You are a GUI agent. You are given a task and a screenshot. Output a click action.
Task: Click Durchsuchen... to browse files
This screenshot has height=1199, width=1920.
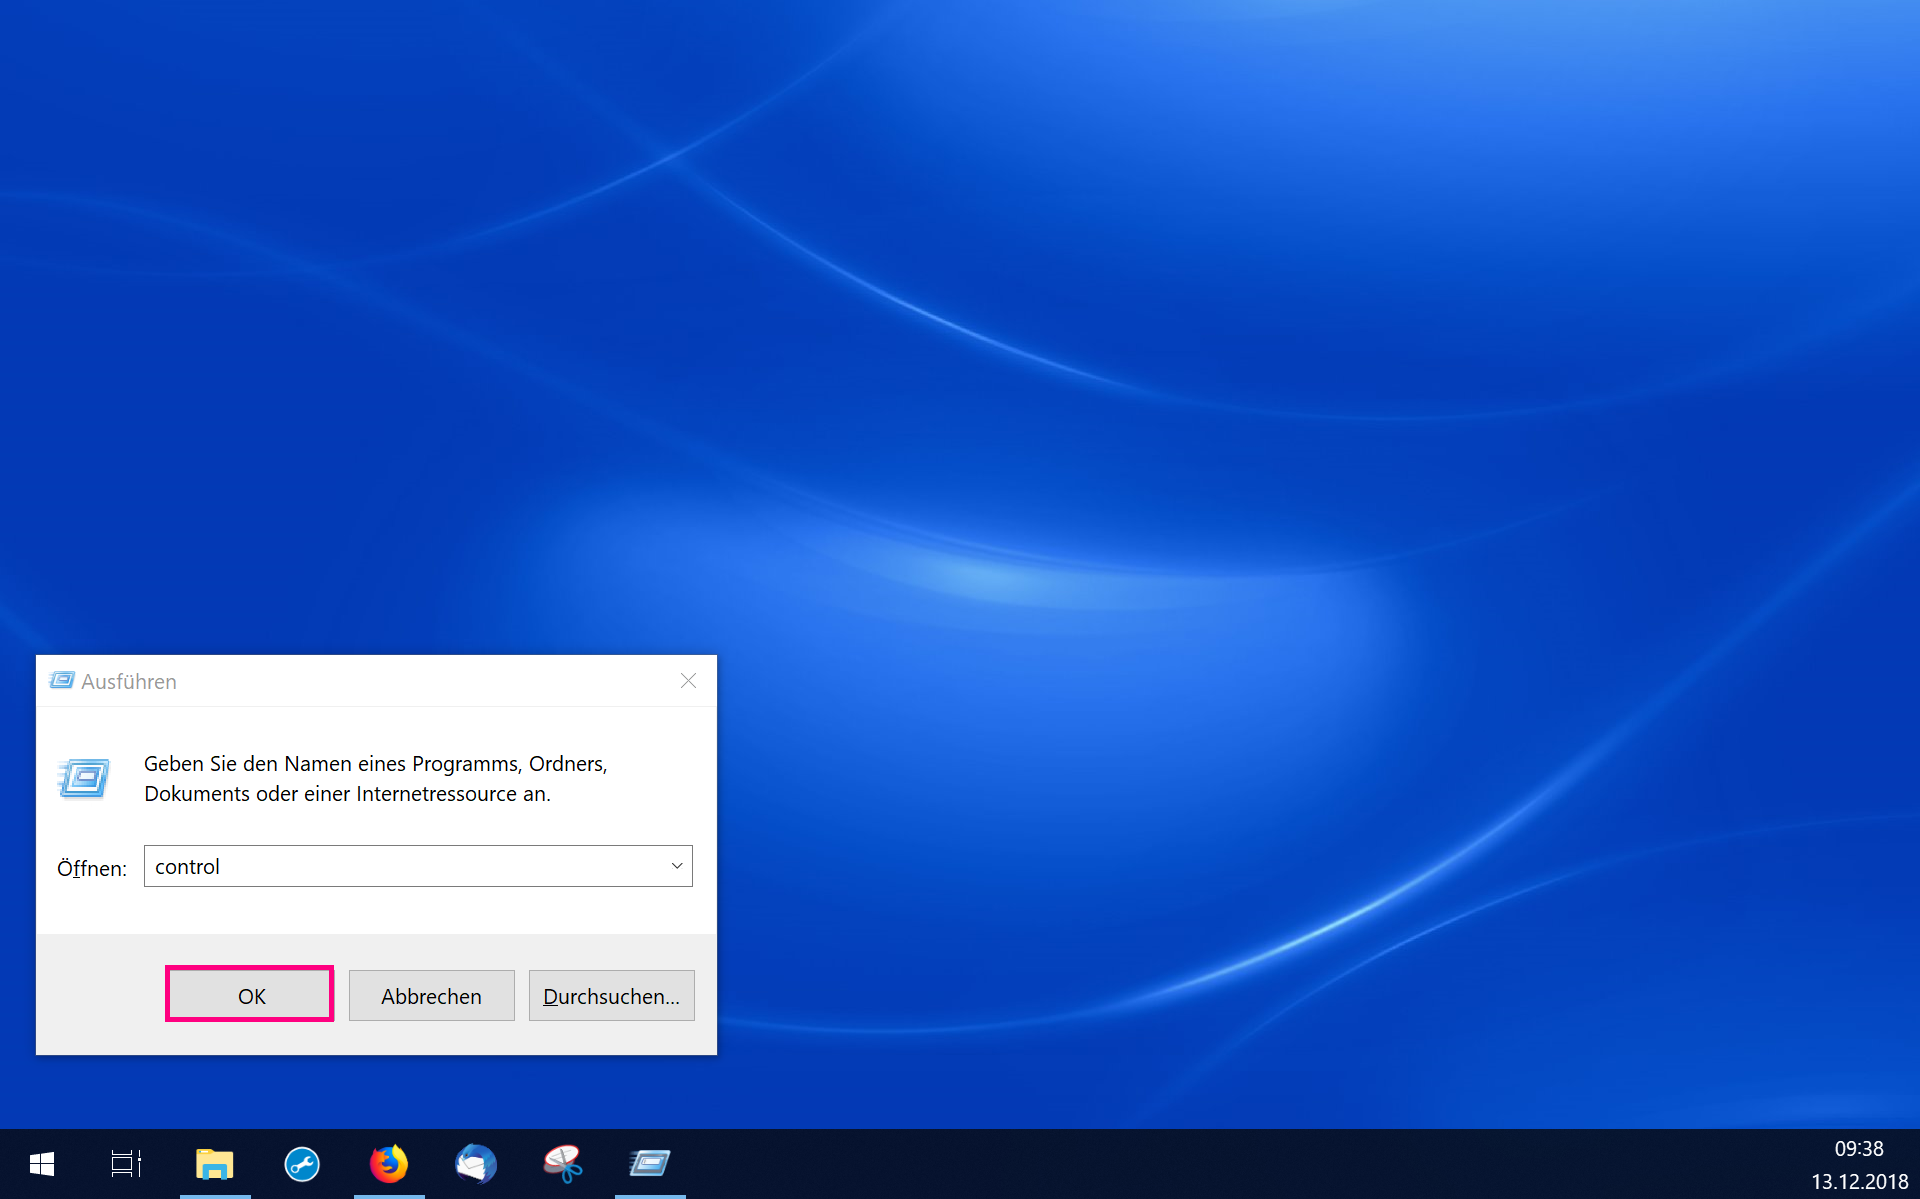[611, 996]
